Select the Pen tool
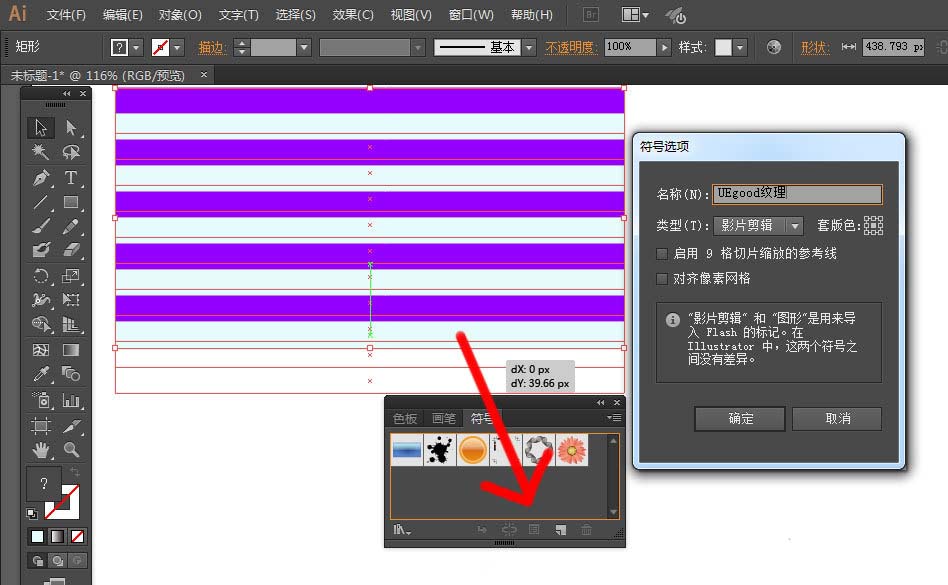948x585 pixels. coord(43,180)
